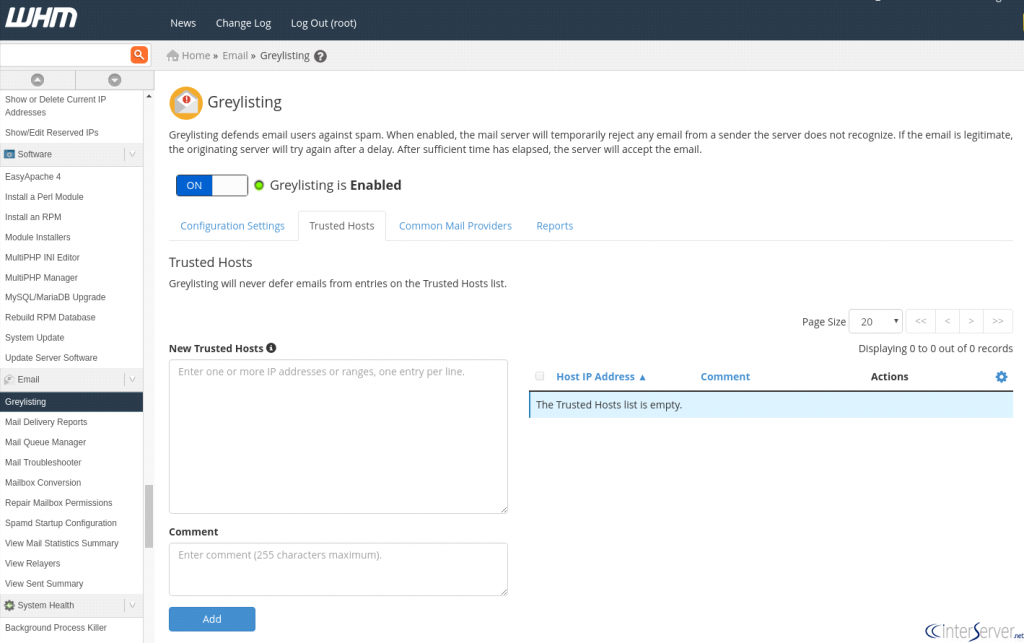1024x643 pixels.
Task: Click the Home house icon in breadcrumb
Action: [x=172, y=55]
